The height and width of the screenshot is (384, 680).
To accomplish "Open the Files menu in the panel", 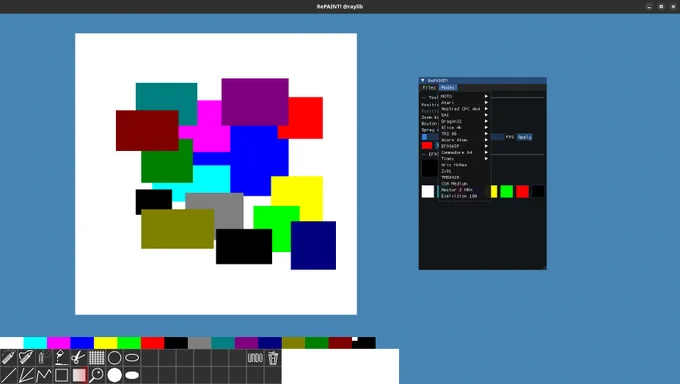I will [428, 88].
